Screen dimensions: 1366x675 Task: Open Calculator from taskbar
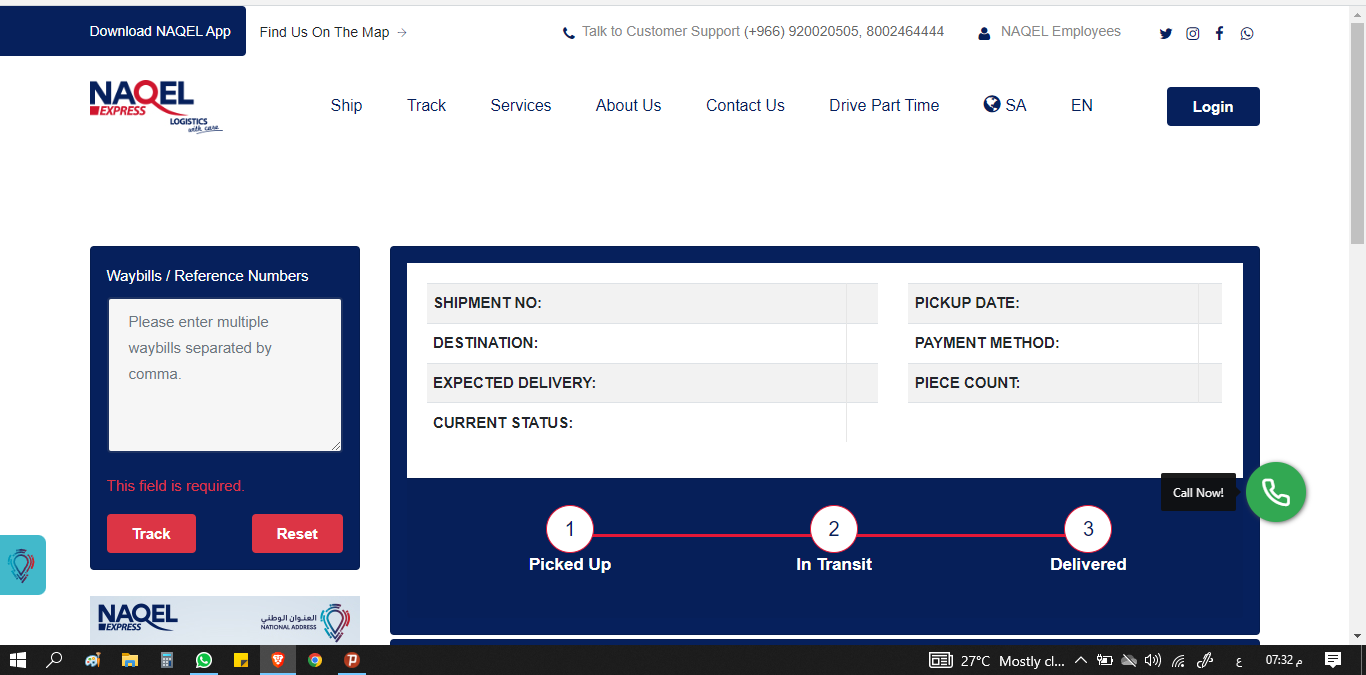[167, 660]
